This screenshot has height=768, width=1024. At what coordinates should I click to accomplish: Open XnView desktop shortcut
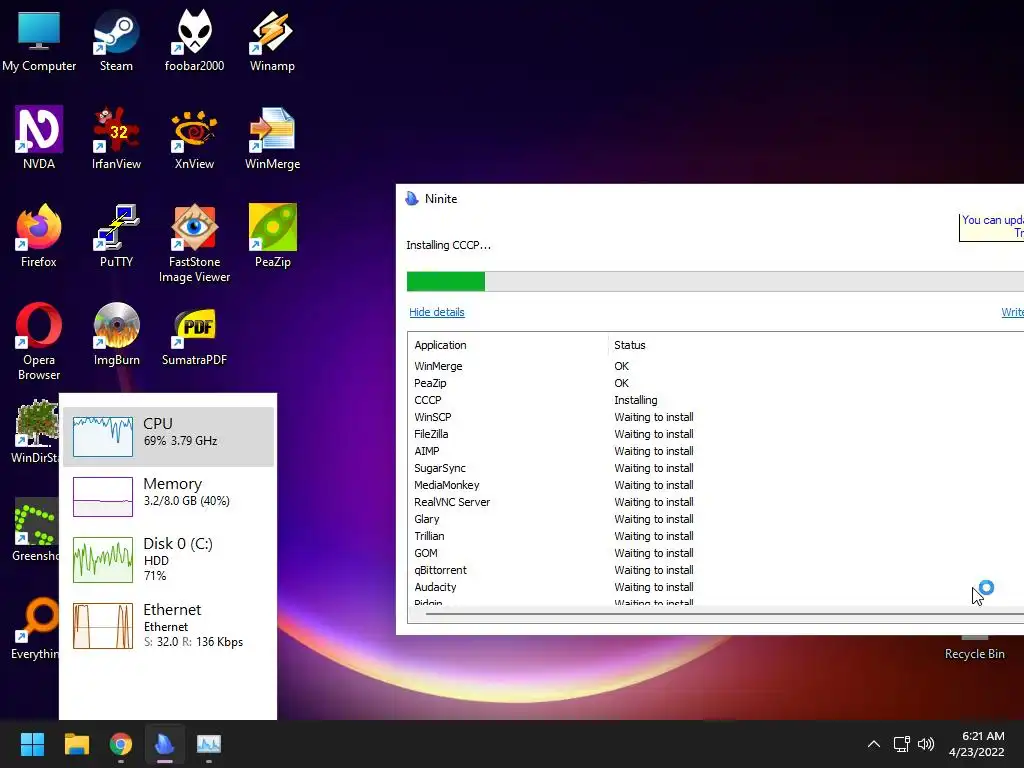(194, 138)
